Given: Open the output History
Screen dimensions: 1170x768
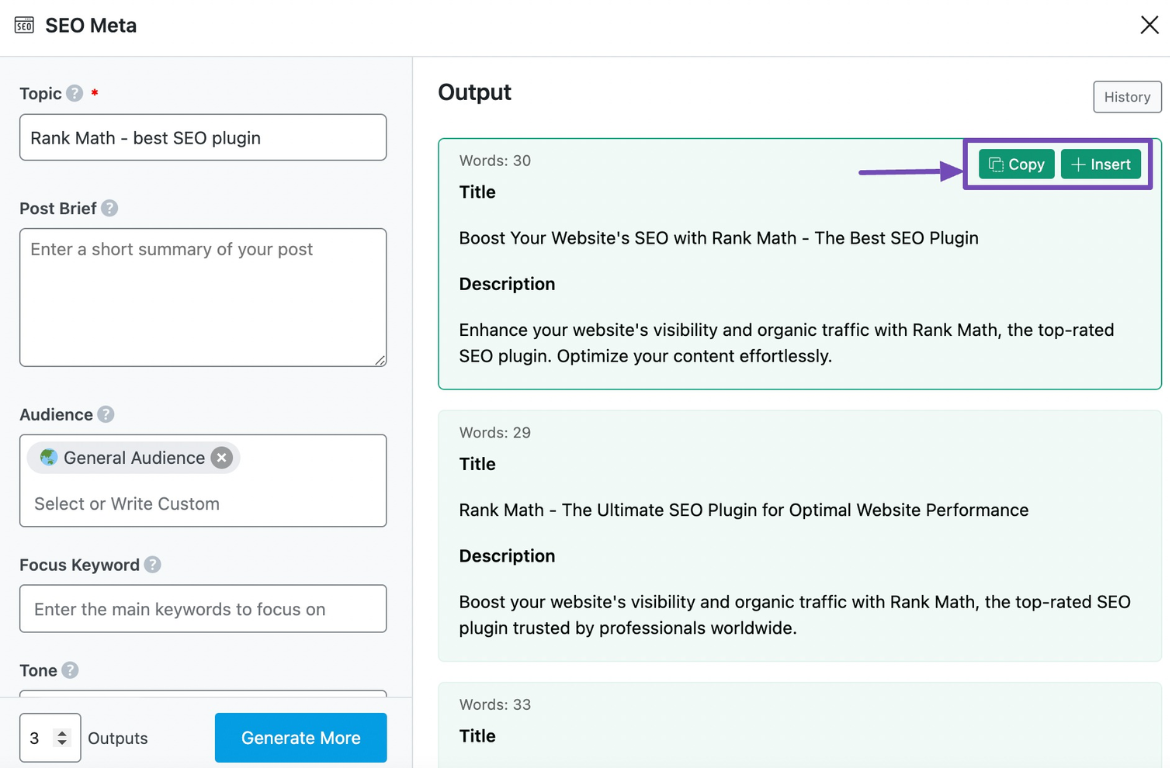Looking at the screenshot, I should coord(1127,97).
